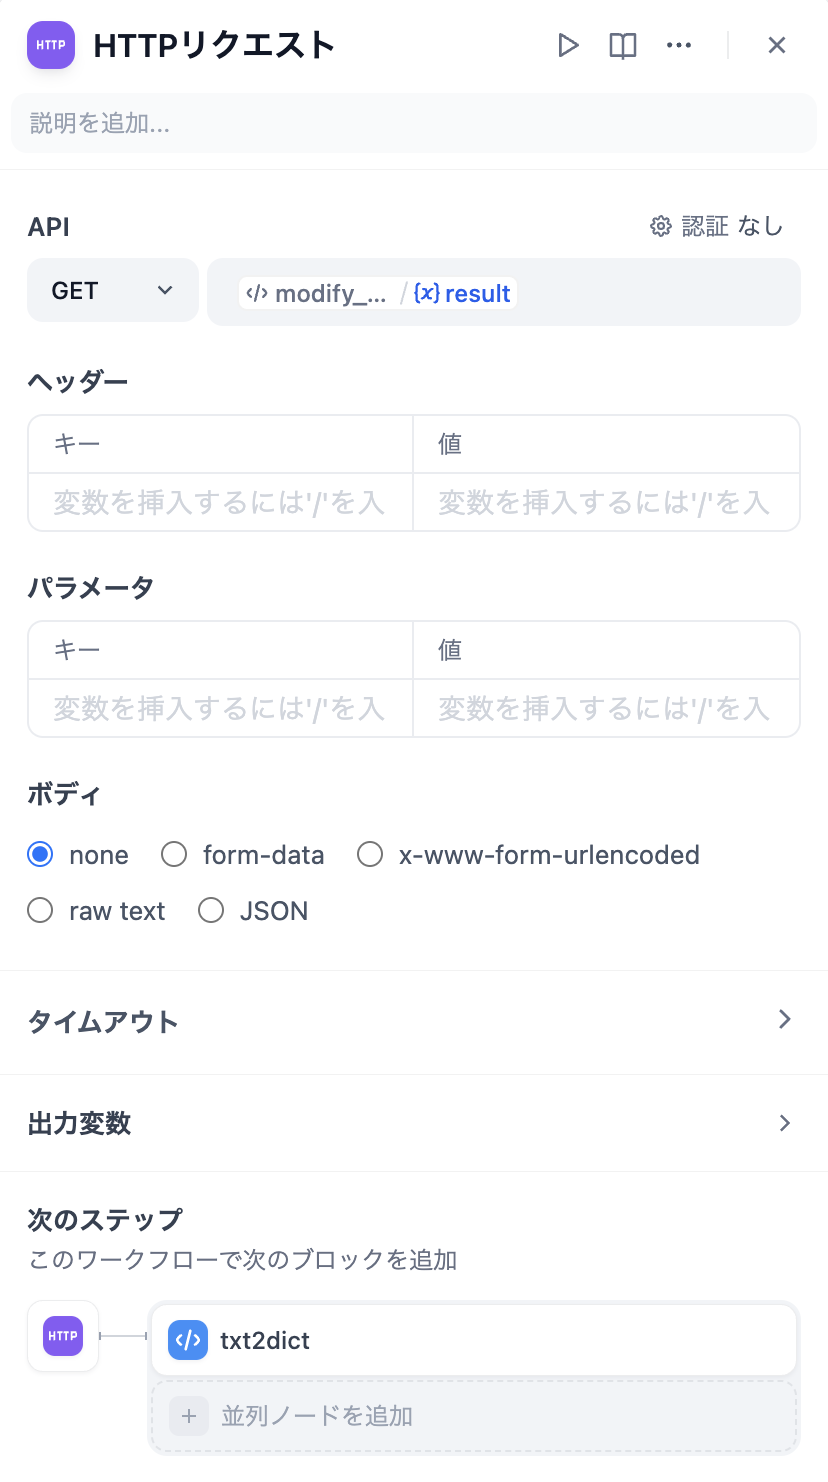Click the HTTP icon under next step
Image resolution: width=828 pixels, height=1482 pixels.
tap(63, 1336)
